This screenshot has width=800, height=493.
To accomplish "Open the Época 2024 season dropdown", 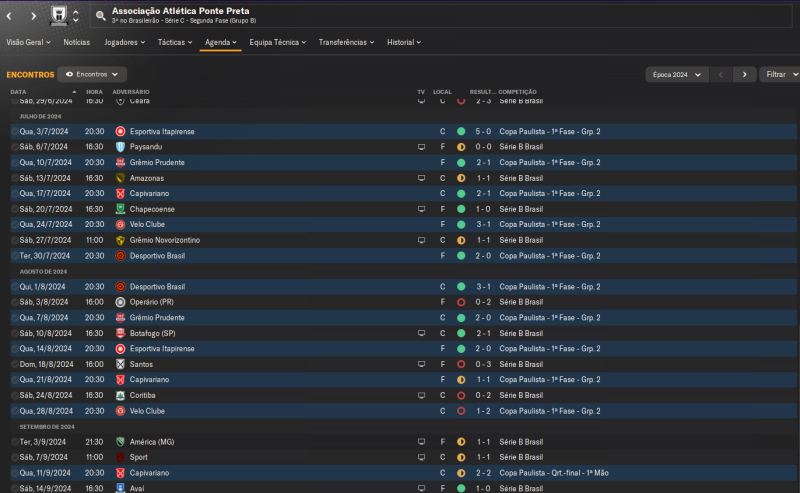I will [675, 74].
